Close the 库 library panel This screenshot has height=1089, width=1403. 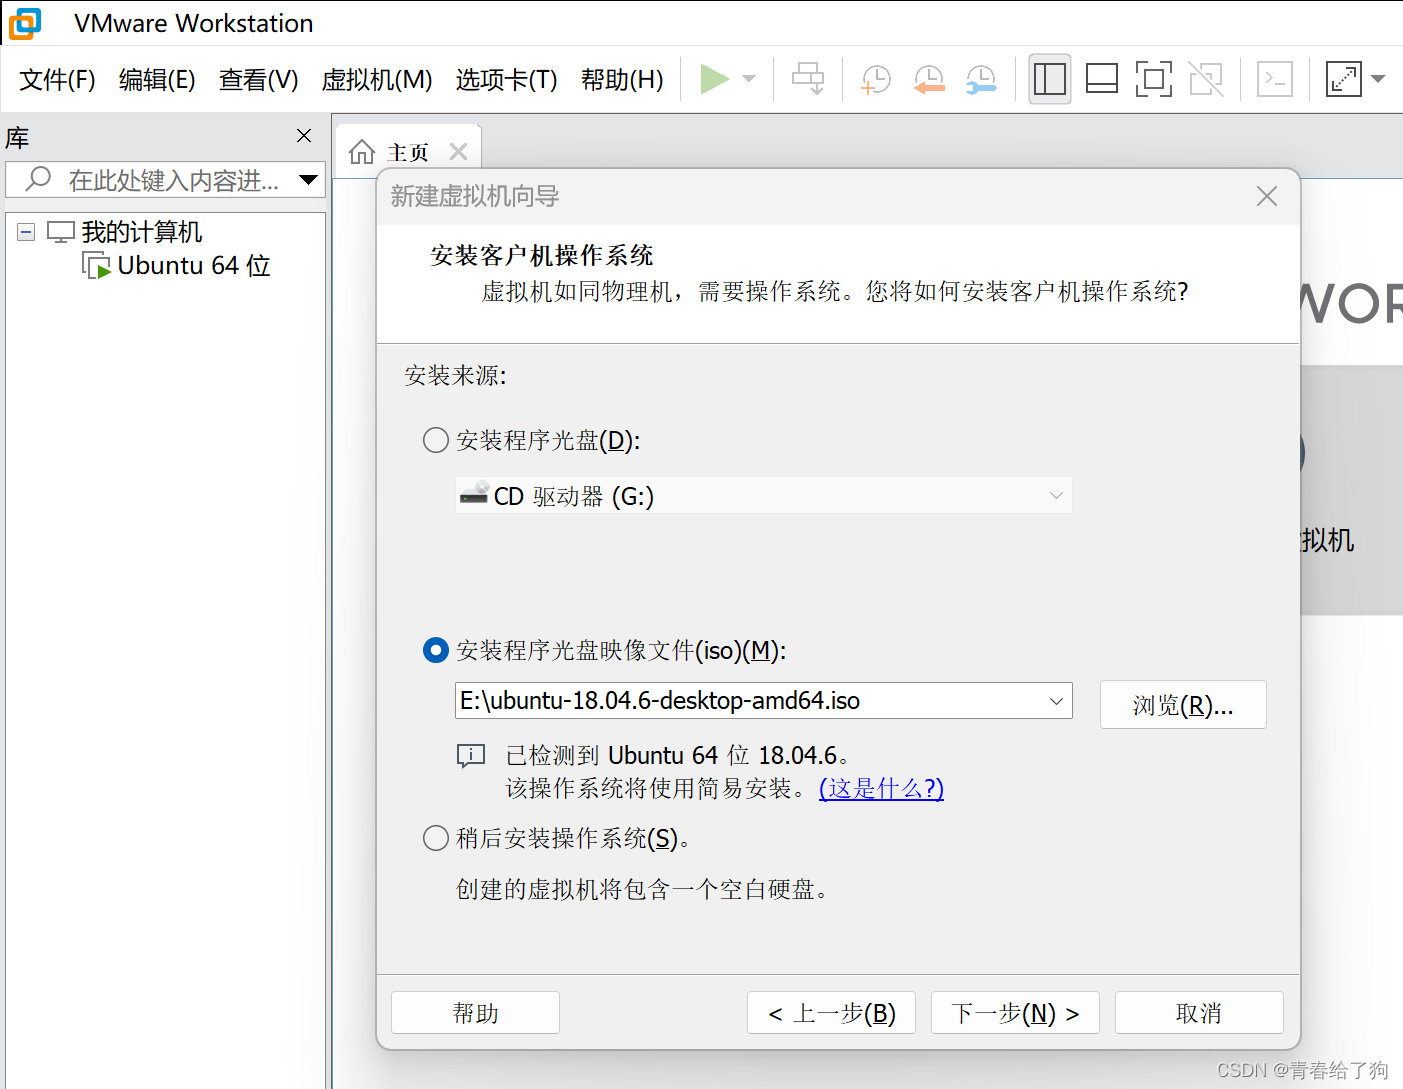(305, 136)
